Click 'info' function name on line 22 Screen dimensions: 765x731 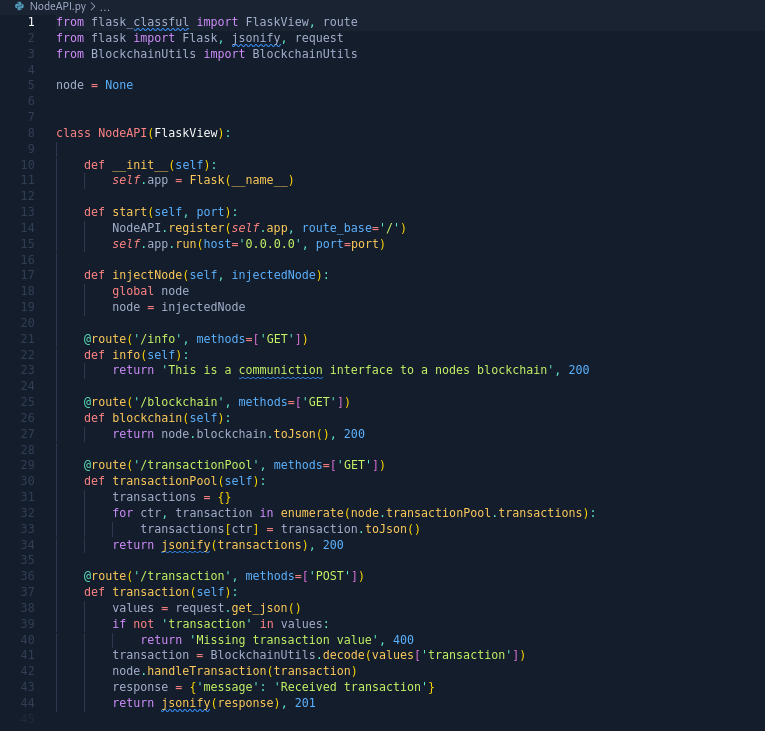click(126, 355)
